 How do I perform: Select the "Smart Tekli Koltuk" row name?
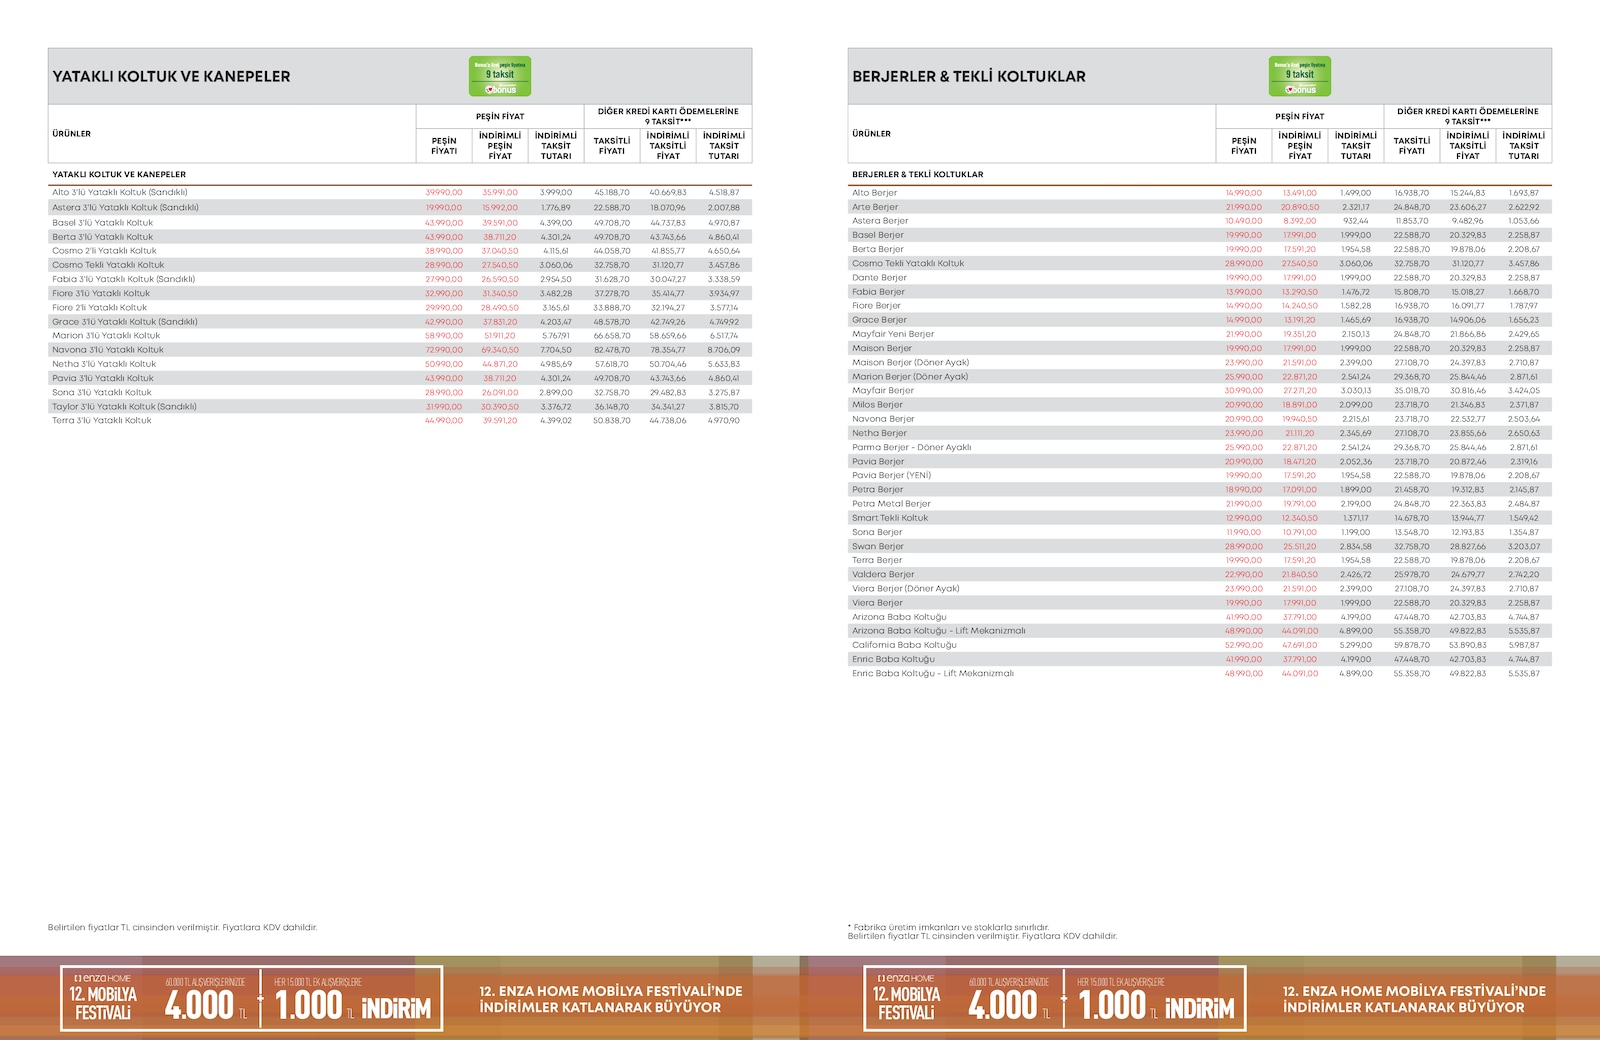point(890,518)
